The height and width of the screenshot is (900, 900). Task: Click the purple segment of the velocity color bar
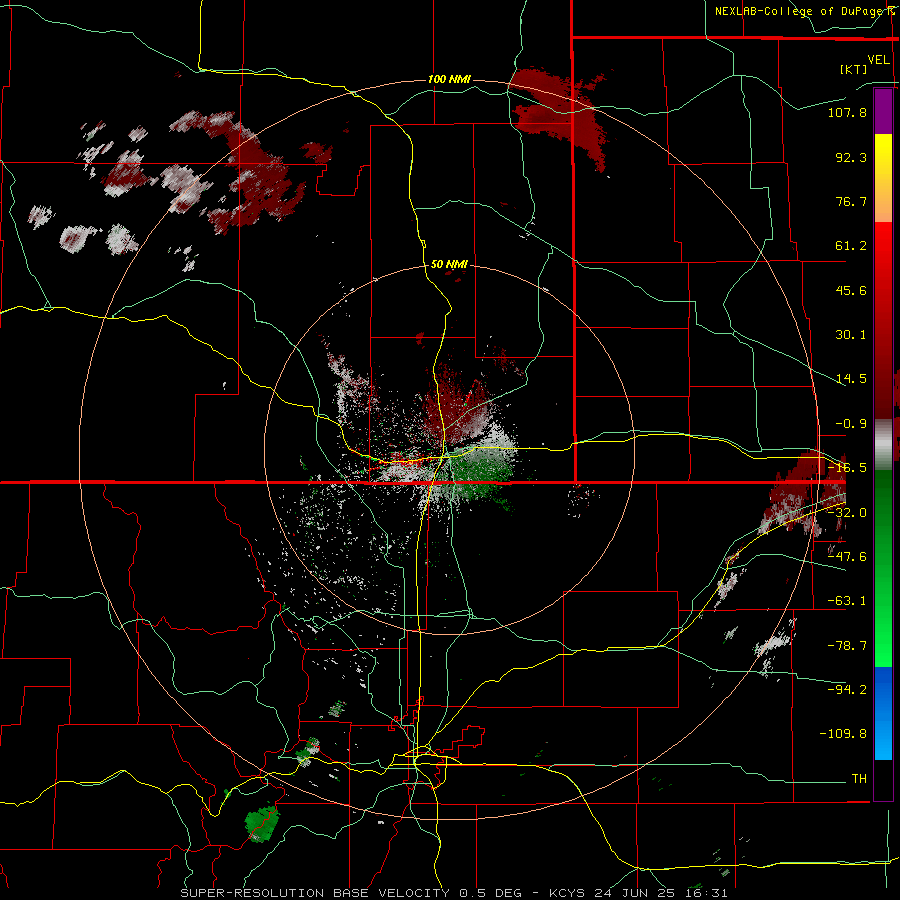883,112
